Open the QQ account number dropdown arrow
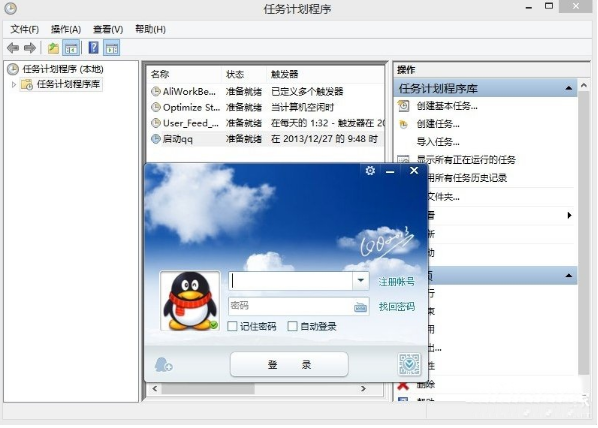Viewport: 598px width, 428px height. (361, 280)
